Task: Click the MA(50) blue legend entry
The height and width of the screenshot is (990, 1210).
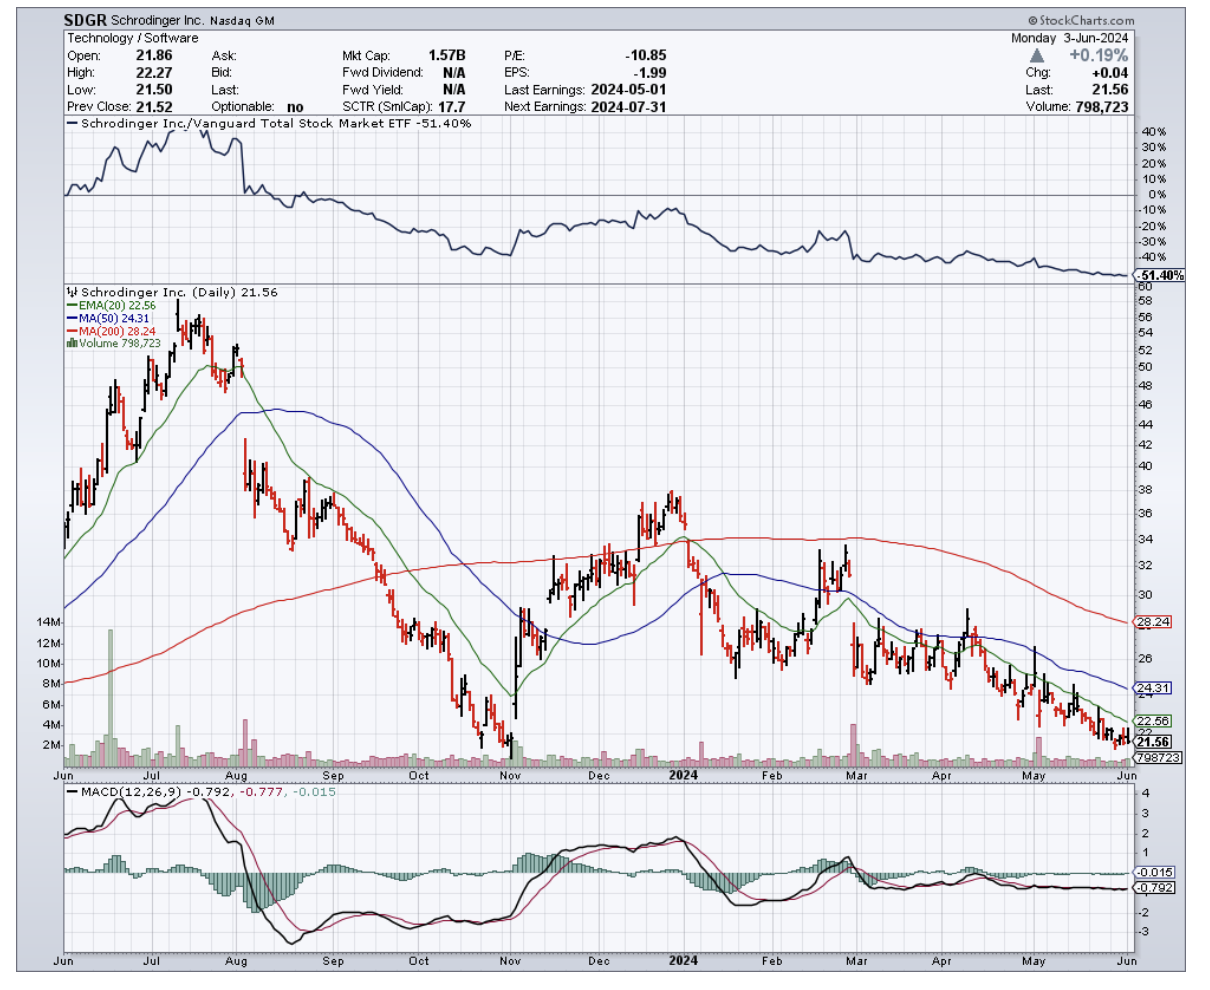Action: click(110, 318)
